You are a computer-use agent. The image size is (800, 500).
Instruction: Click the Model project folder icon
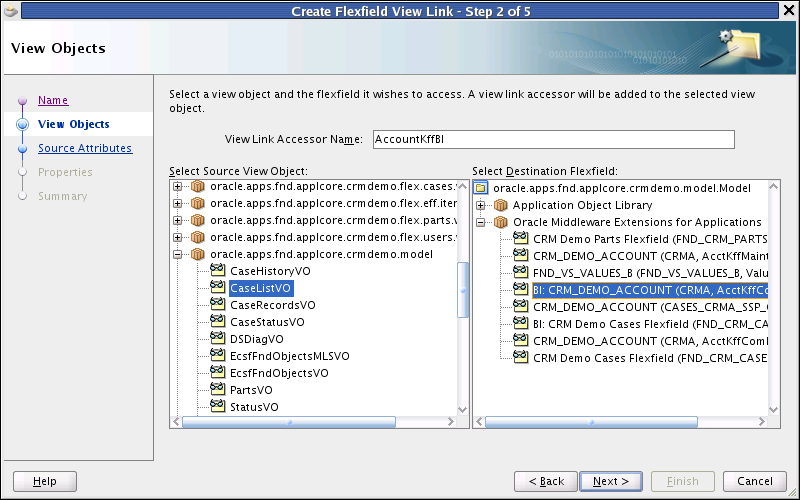tap(480, 188)
